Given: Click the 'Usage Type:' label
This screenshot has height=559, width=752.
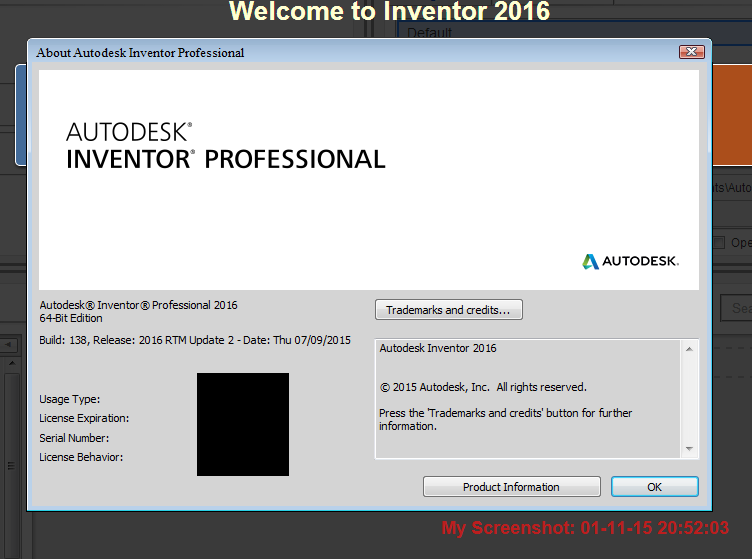Looking at the screenshot, I should 70,399.
